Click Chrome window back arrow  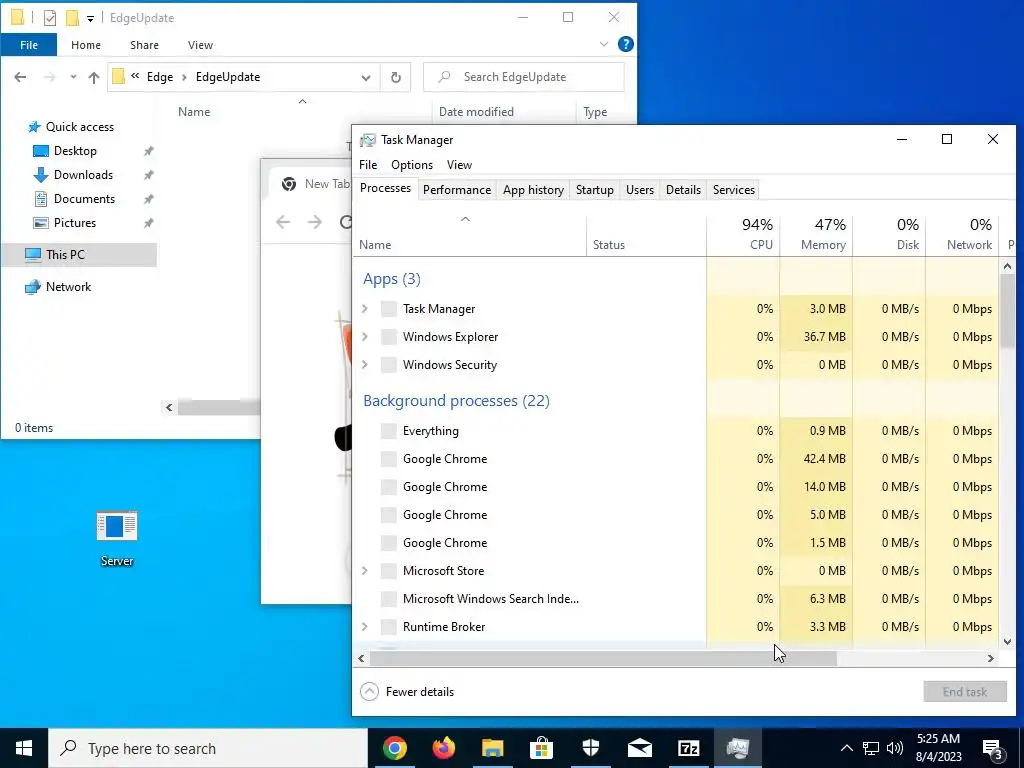tap(283, 222)
